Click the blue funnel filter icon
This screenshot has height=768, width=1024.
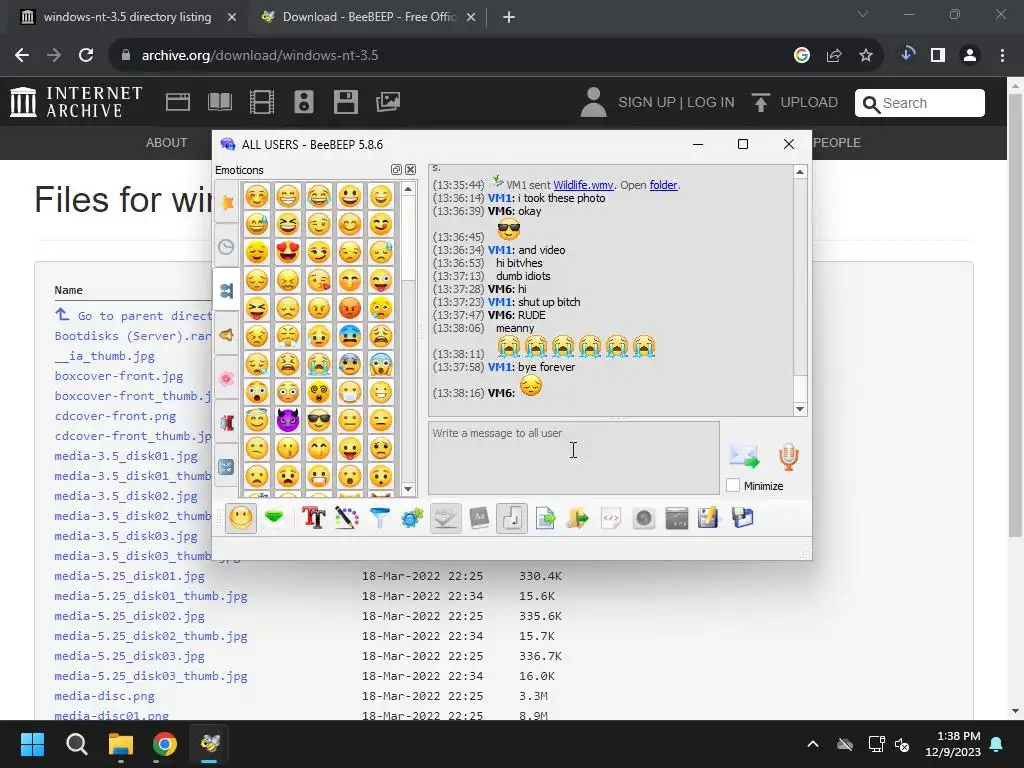coord(379,519)
